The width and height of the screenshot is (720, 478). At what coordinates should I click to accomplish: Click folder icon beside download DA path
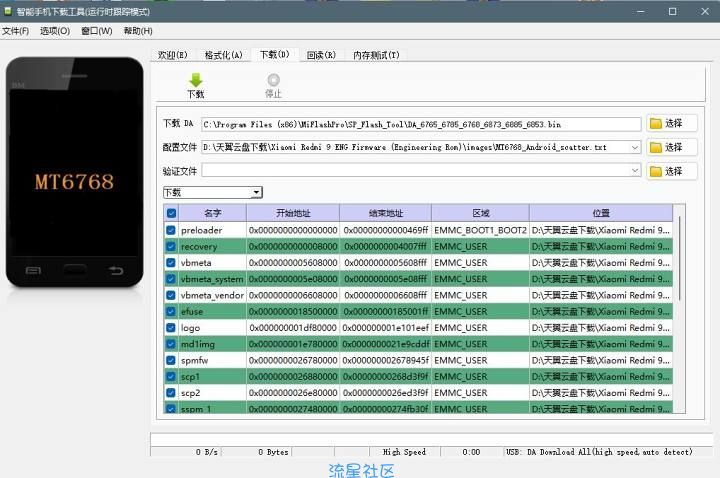656,124
